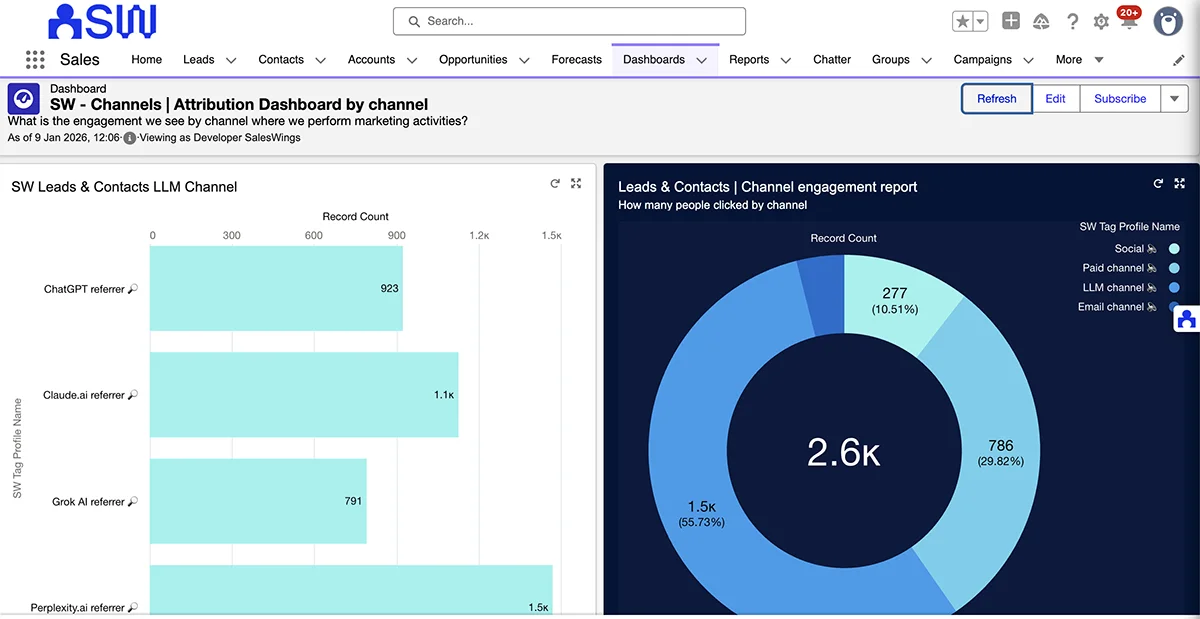Open the Leads tab

point(198,60)
